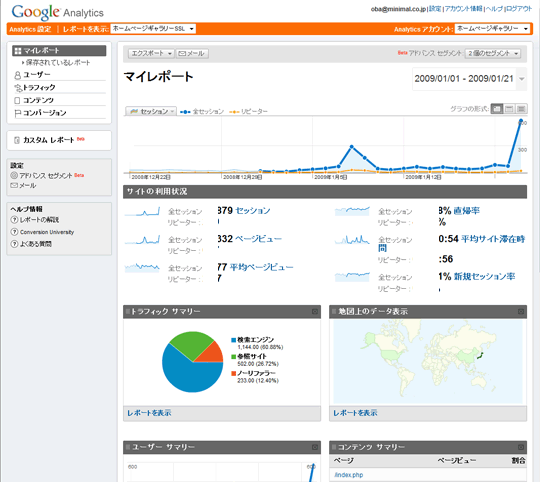The height and width of the screenshot is (482, 540).
Task: Open the エクスポート dropdown
Action: pyautogui.click(x=151, y=53)
